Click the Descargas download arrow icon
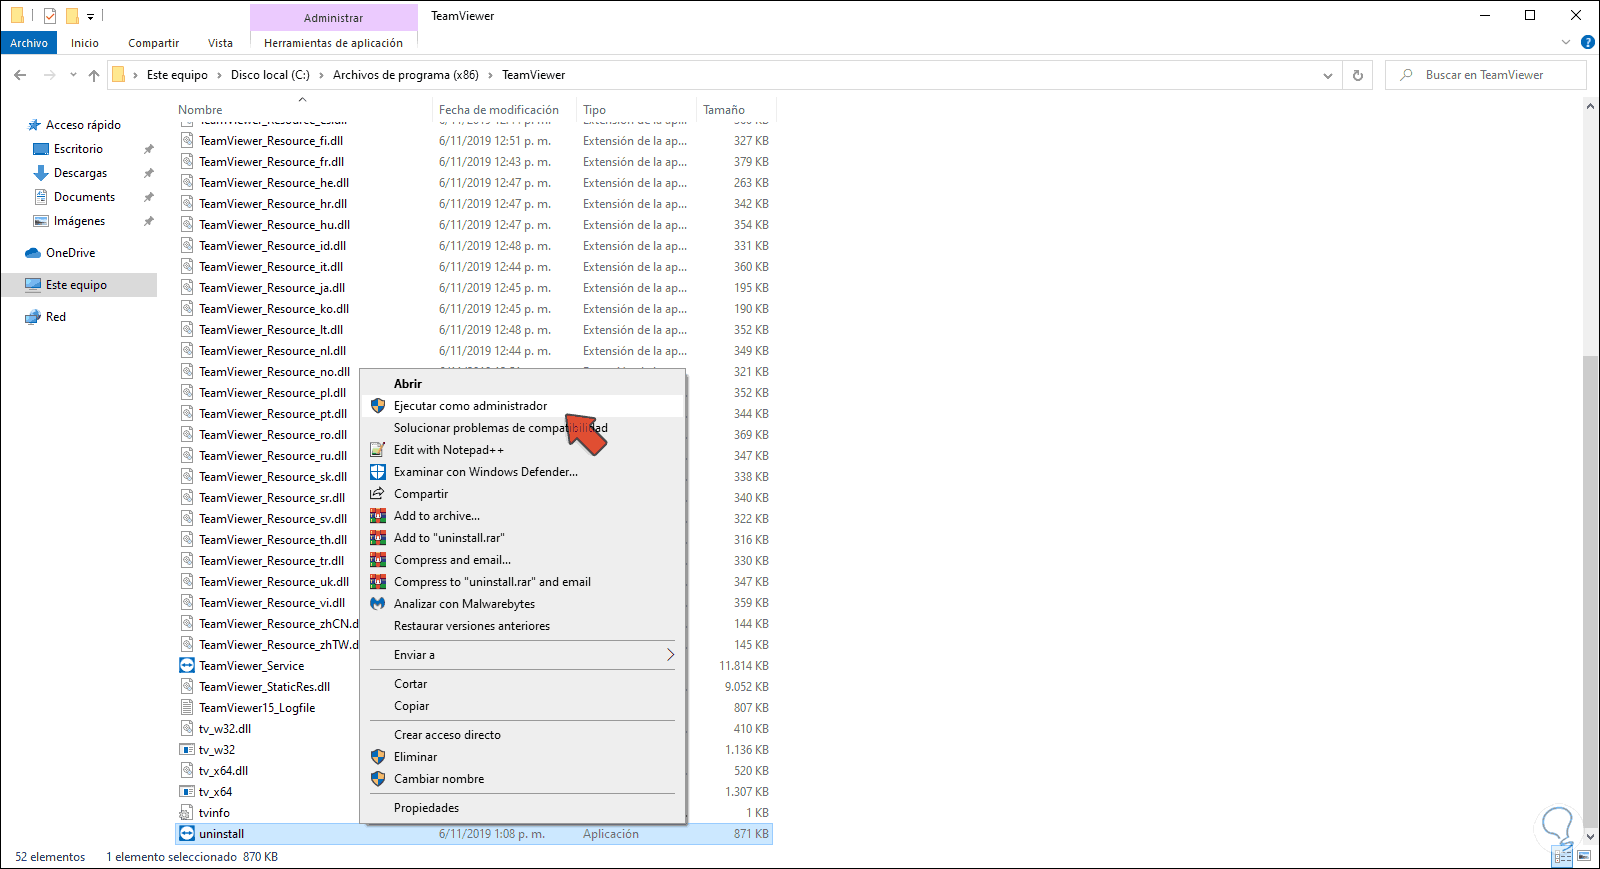The image size is (1600, 869). pos(41,173)
